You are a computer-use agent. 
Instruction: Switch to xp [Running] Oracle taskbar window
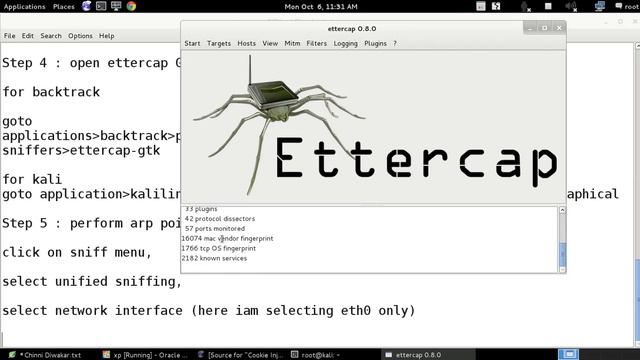point(145,355)
